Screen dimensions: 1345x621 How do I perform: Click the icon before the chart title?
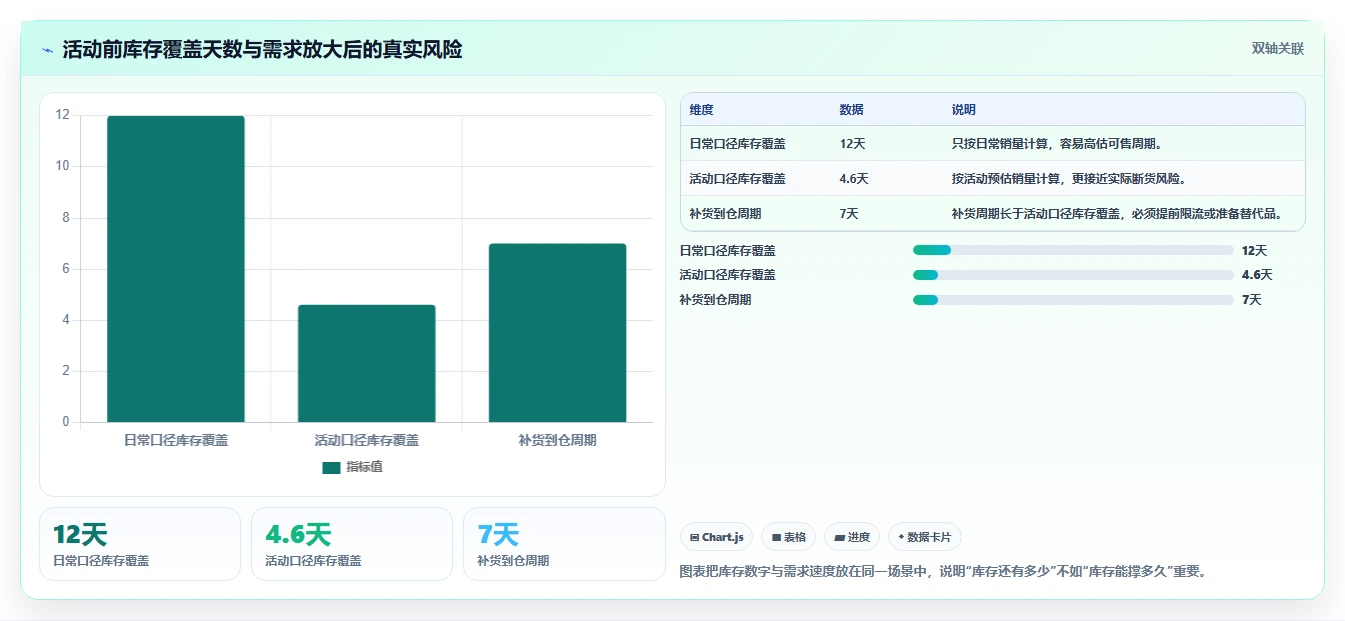[47, 50]
